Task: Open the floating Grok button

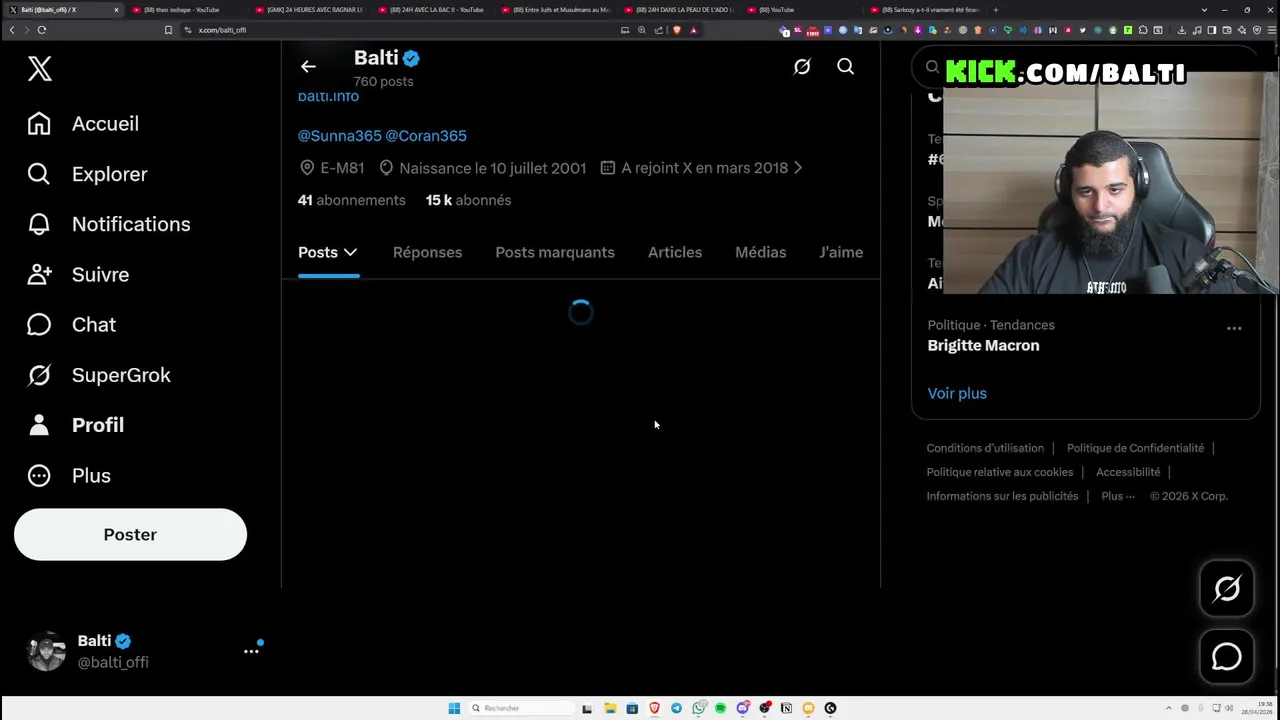Action: point(1227,588)
